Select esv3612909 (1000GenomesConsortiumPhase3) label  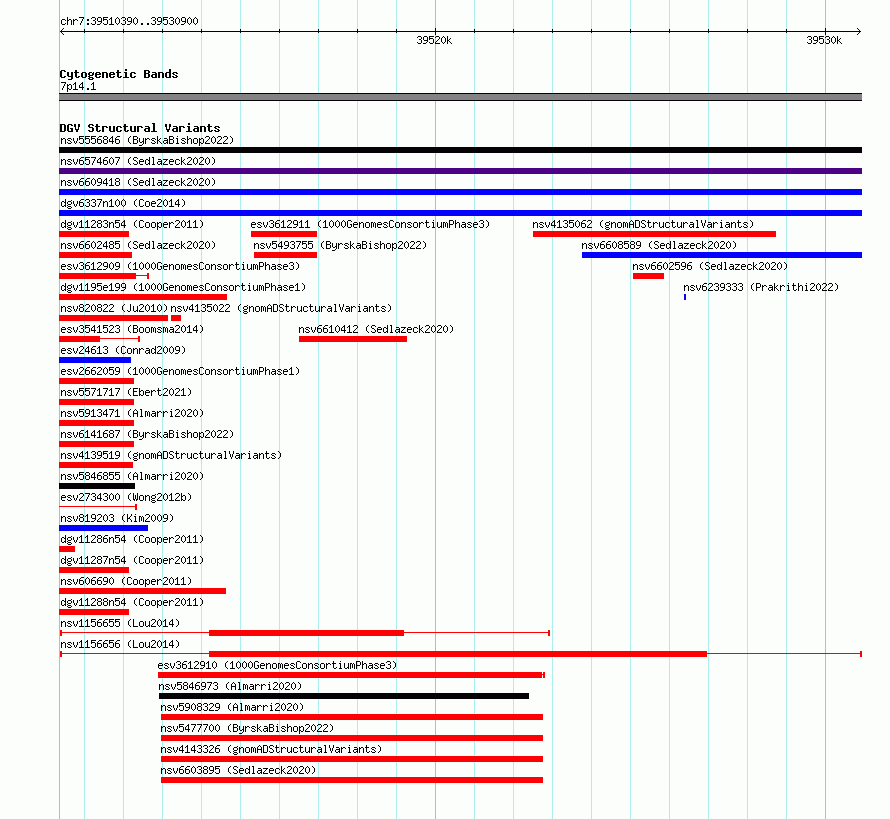(x=180, y=266)
